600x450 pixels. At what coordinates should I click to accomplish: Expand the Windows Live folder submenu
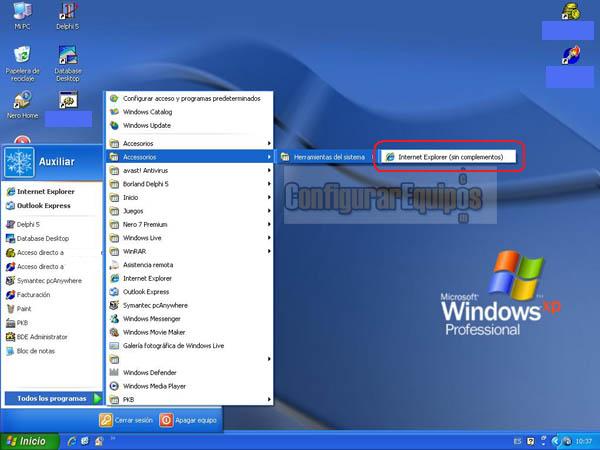(x=189, y=238)
